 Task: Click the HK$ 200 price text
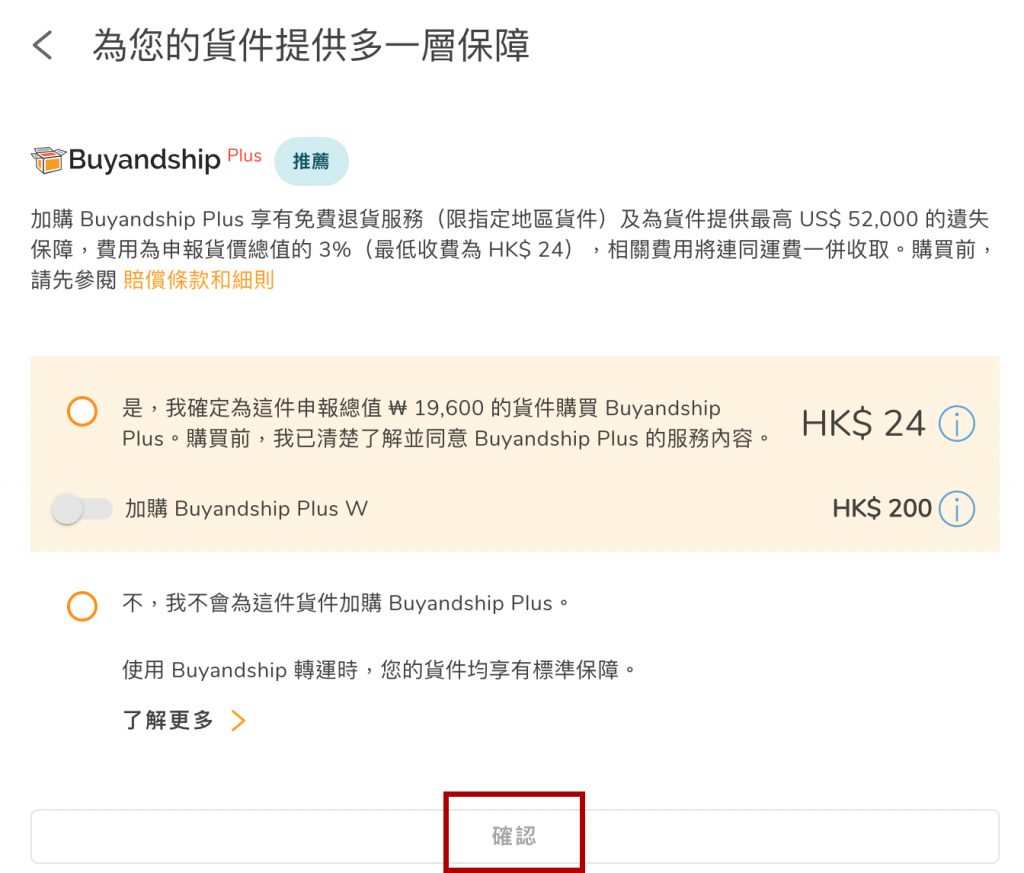coord(881,509)
